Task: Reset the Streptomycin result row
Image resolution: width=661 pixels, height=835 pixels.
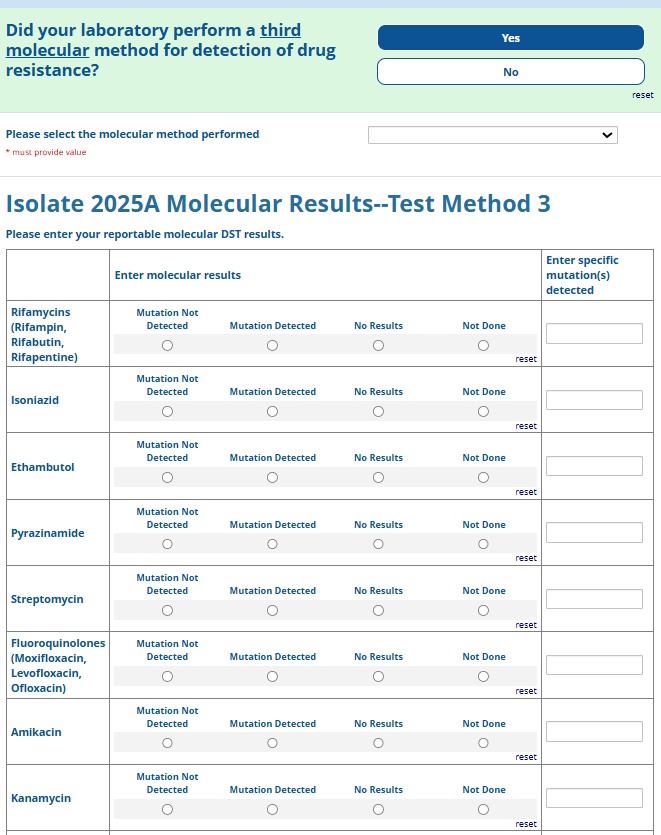Action: 526,625
